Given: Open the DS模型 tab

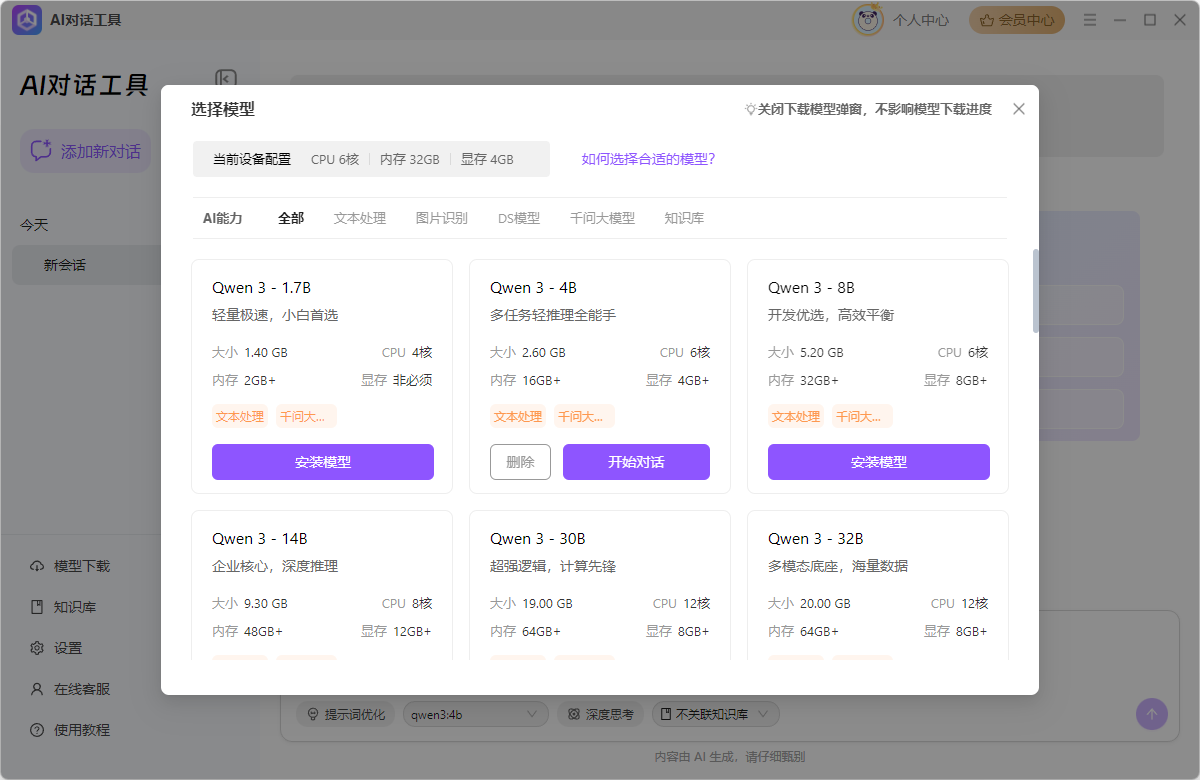Looking at the screenshot, I should pos(519,218).
